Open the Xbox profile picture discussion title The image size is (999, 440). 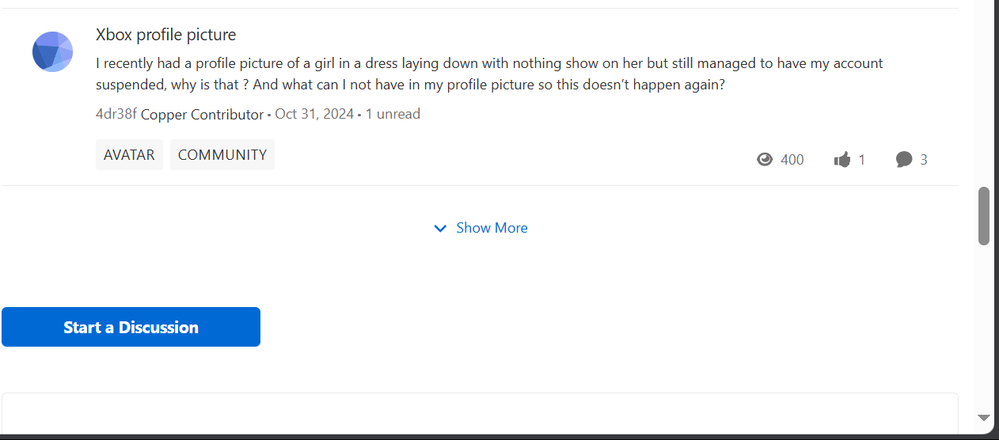point(166,35)
